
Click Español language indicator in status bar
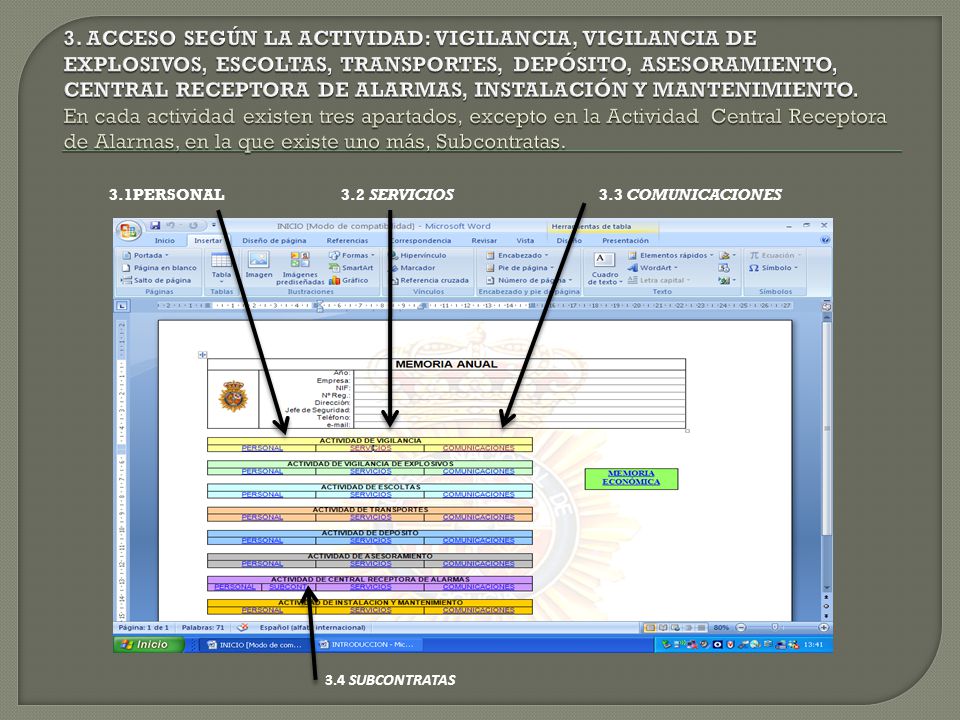pyautogui.click(x=312, y=628)
